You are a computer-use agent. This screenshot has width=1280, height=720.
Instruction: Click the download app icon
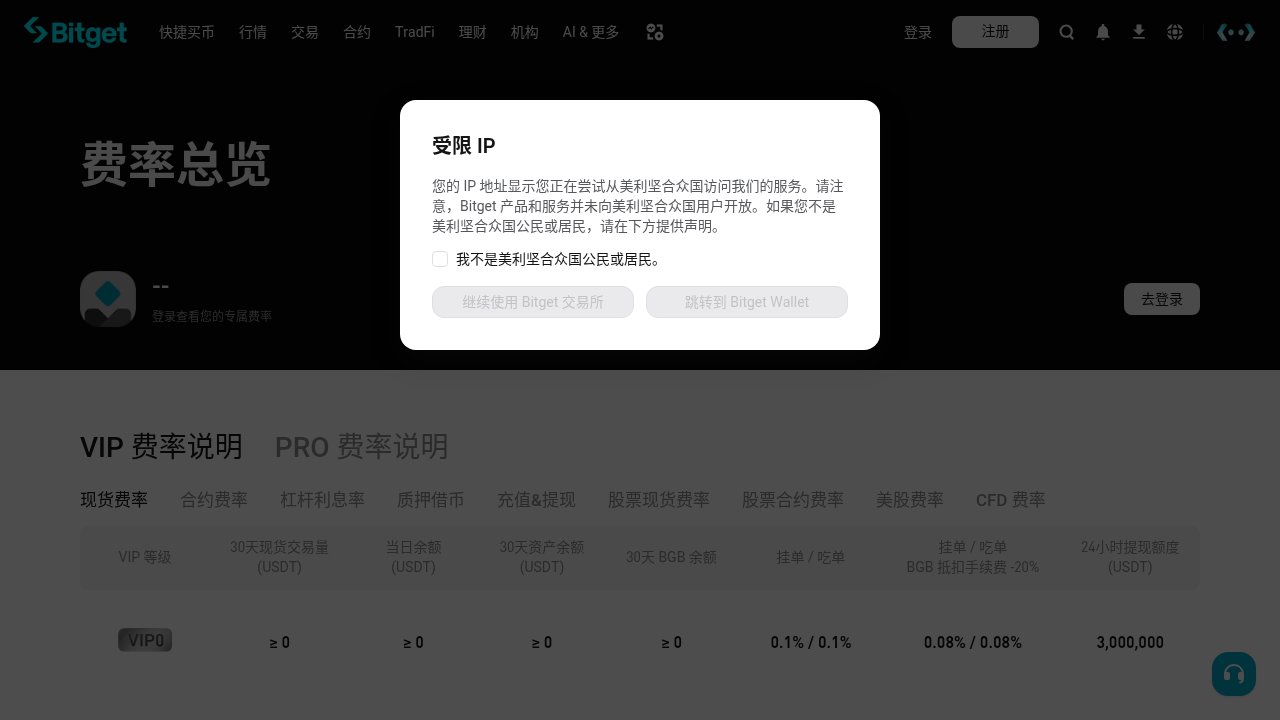point(1139,32)
